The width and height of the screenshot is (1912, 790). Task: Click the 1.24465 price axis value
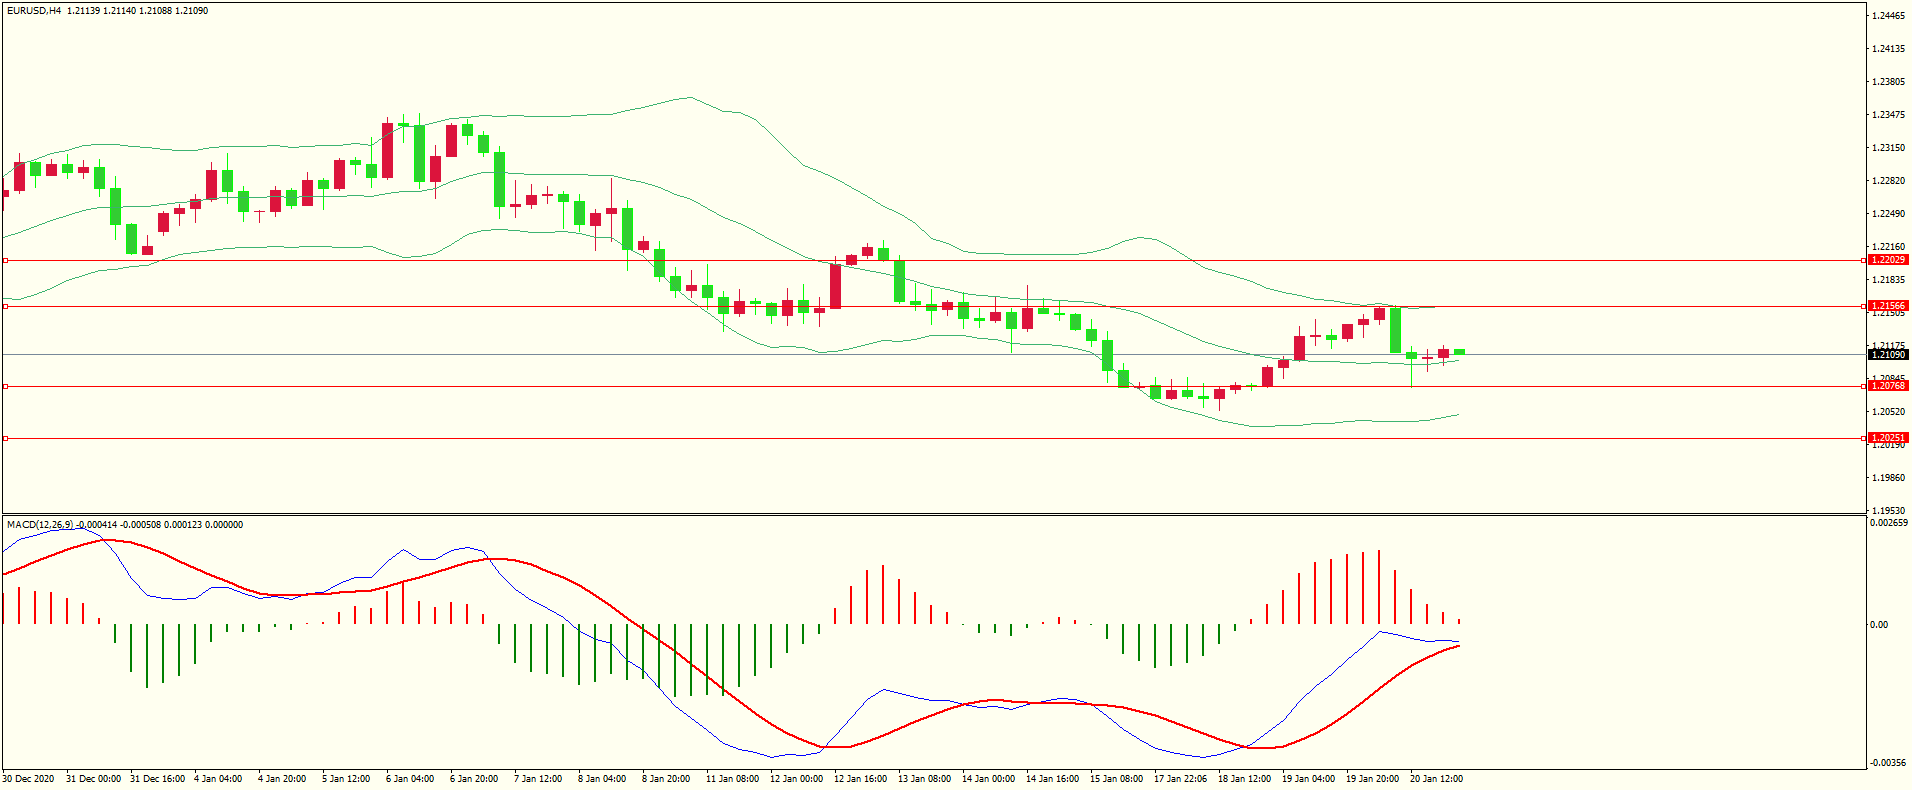click(x=1888, y=16)
